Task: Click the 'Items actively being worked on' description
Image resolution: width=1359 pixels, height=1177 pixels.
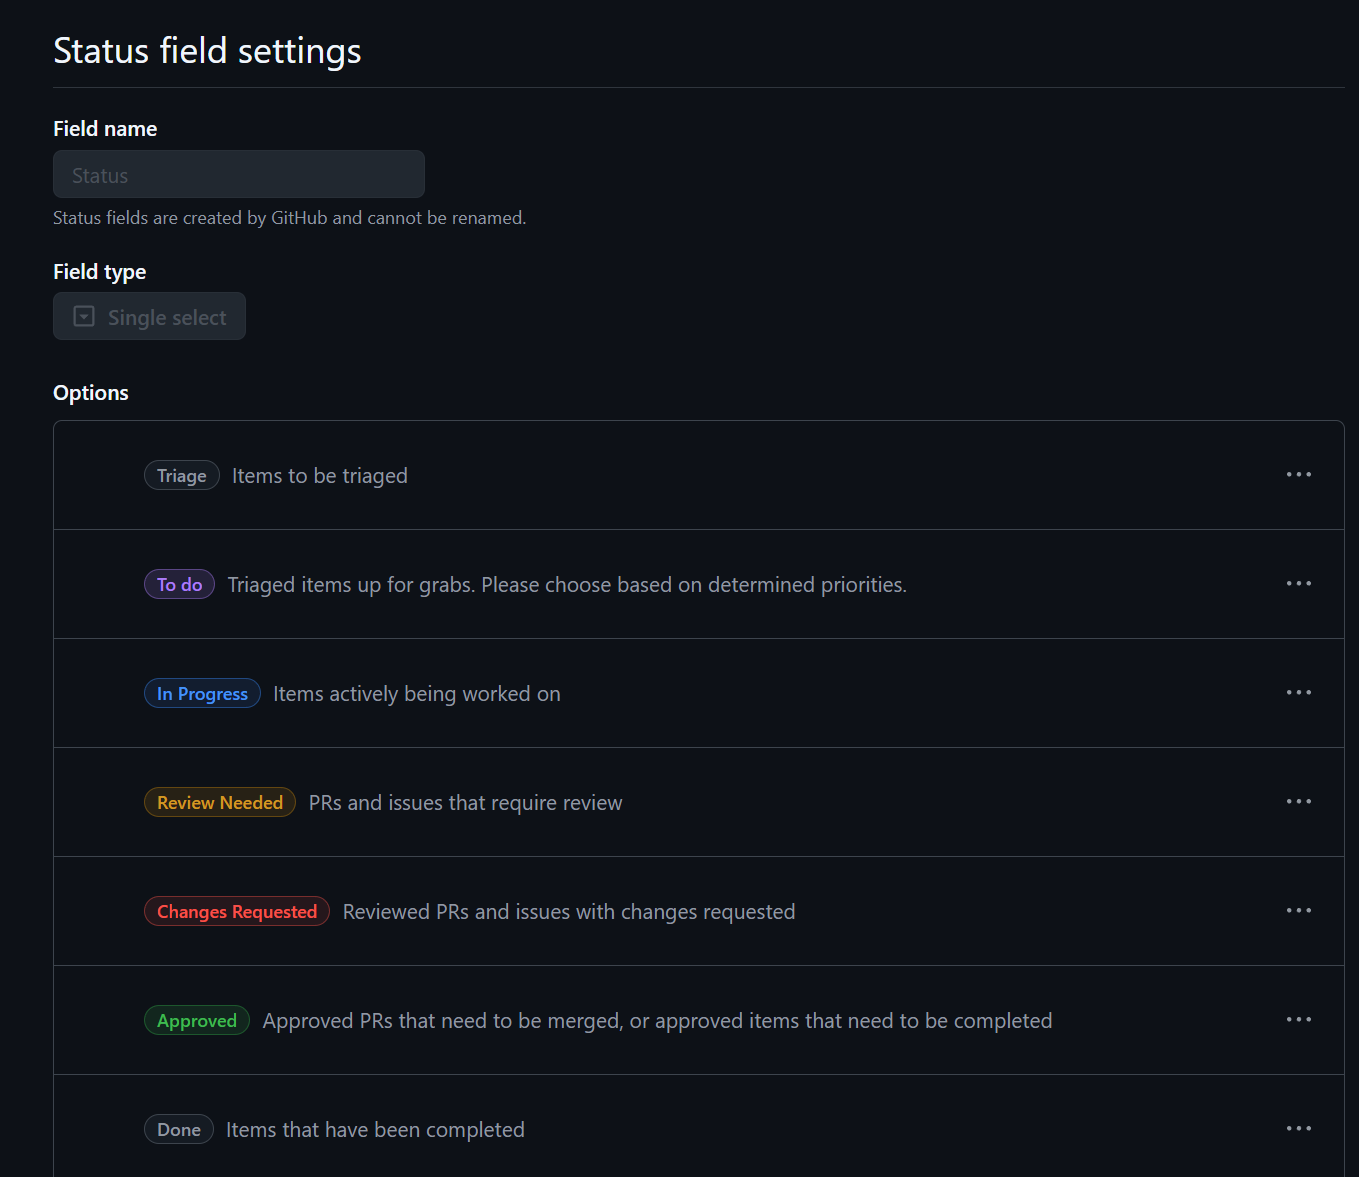Action: click(417, 694)
